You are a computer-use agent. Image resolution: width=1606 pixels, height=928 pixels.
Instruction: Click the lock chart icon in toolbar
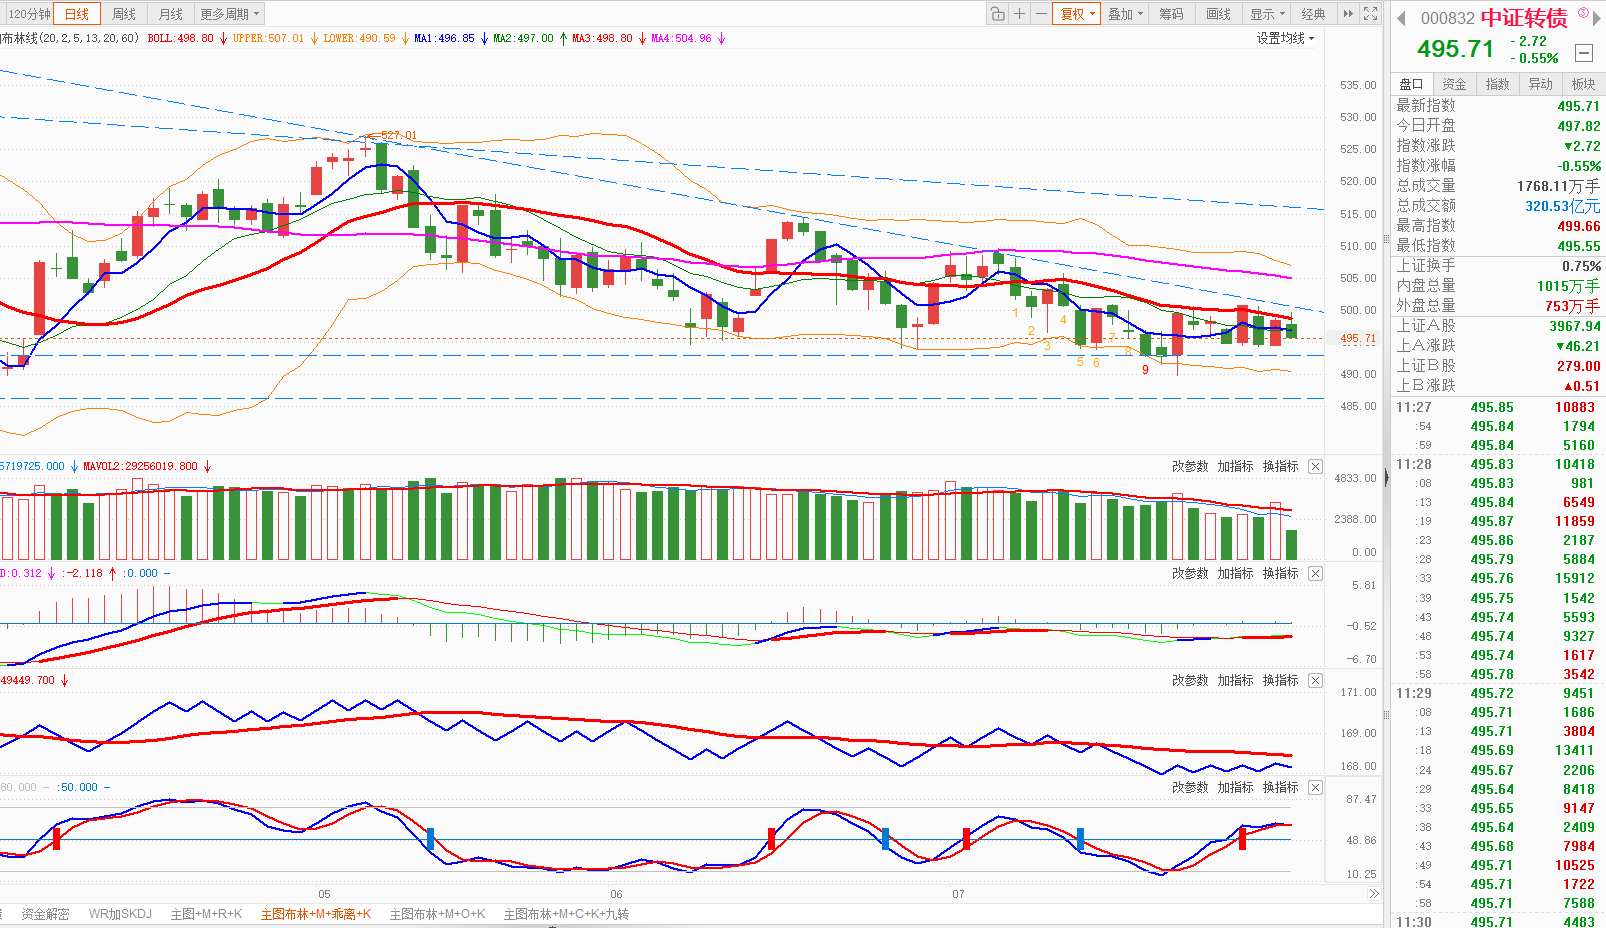[x=997, y=14]
